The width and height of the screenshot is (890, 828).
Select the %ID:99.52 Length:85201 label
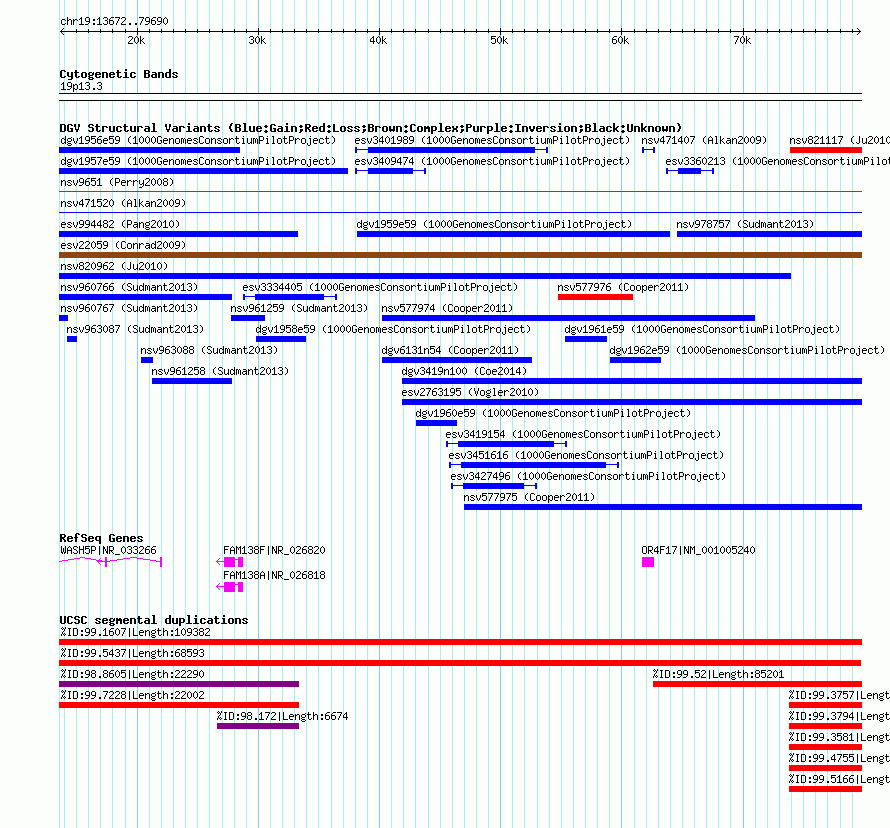[718, 674]
